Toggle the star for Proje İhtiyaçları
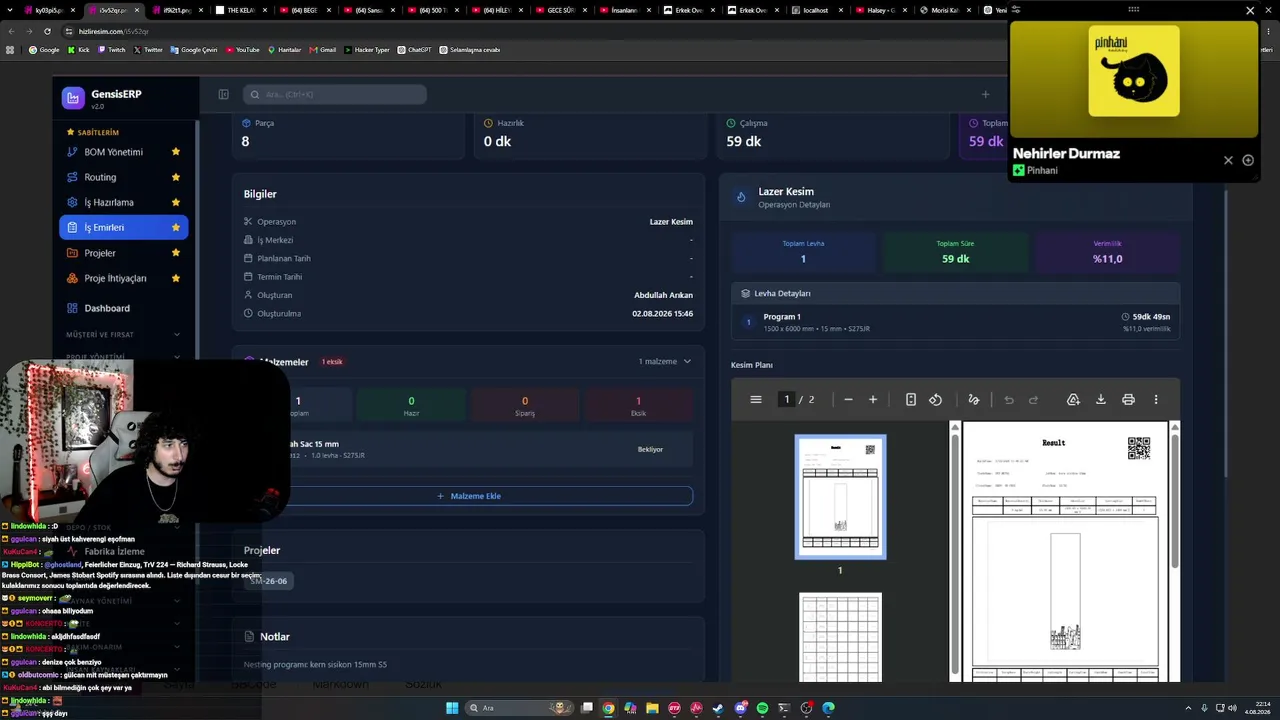Viewport: 1280px width, 720px height. (x=176, y=278)
